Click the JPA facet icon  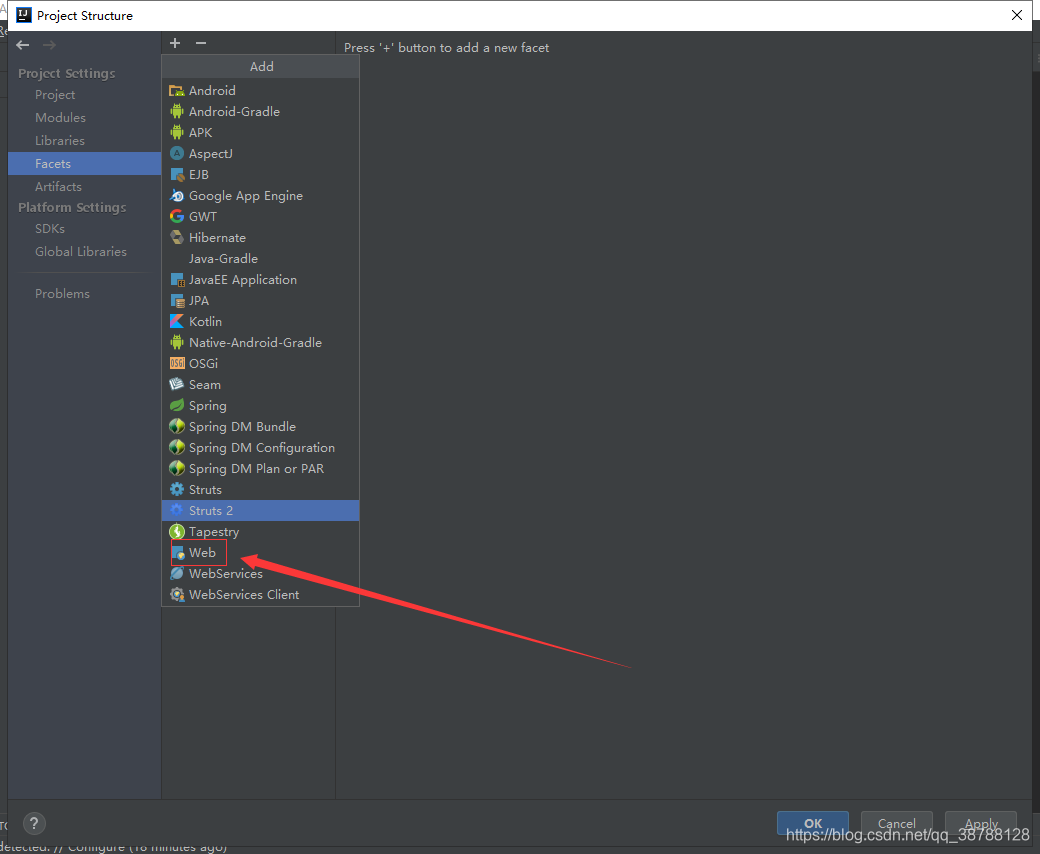177,301
